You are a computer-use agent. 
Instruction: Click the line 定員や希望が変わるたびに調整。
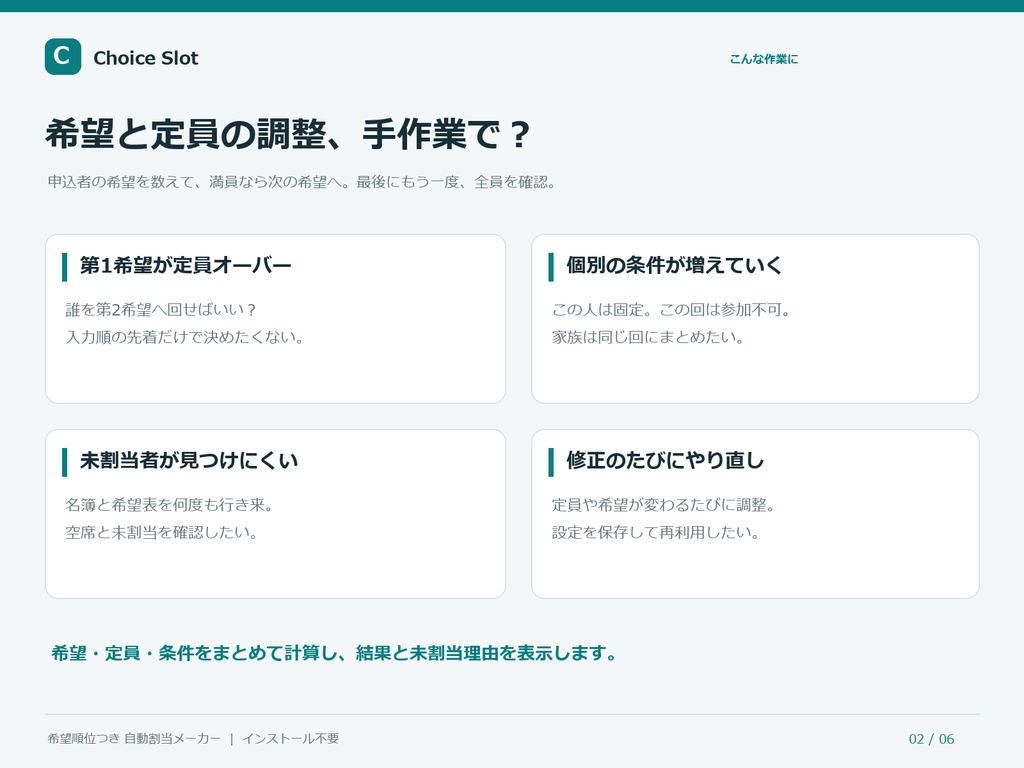(664, 505)
